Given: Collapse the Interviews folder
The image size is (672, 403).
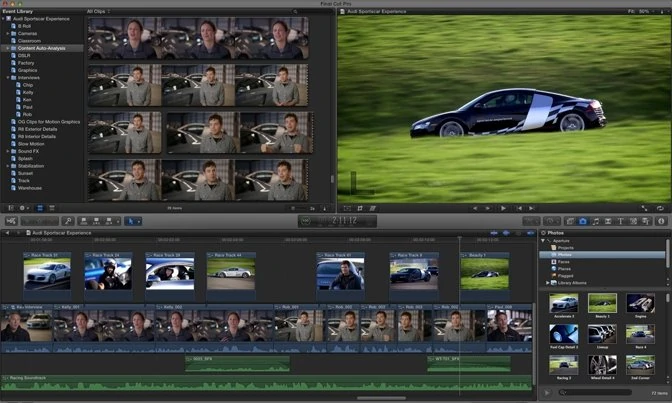Looking at the screenshot, I should click(7, 78).
